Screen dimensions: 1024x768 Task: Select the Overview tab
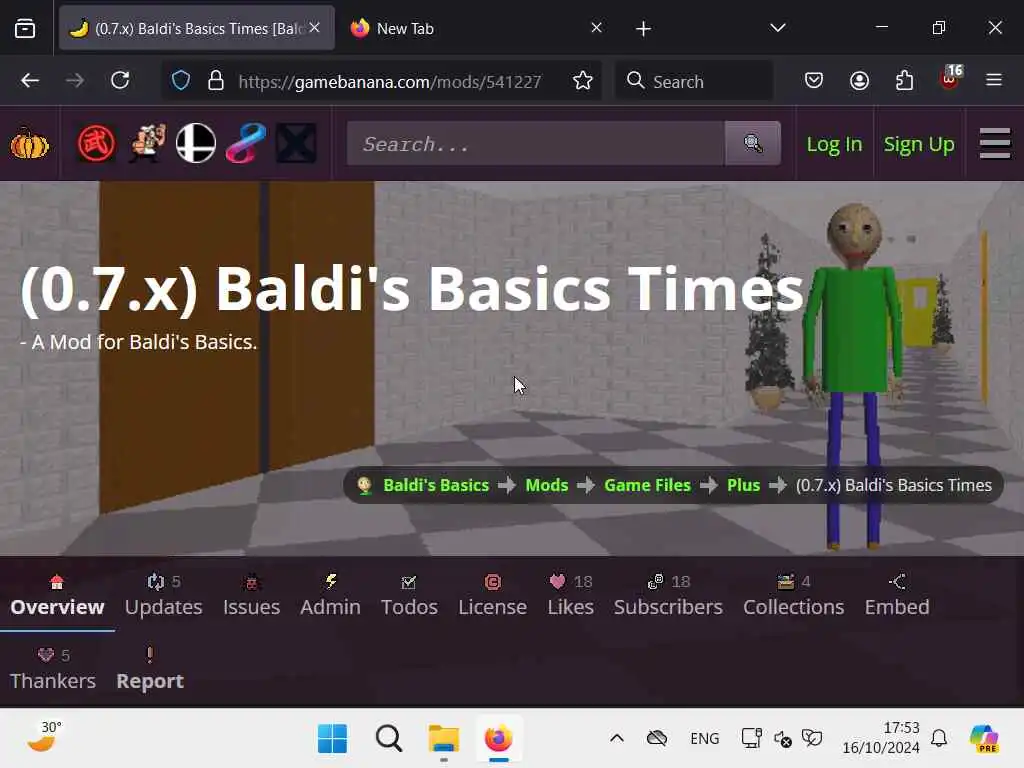pos(57,596)
